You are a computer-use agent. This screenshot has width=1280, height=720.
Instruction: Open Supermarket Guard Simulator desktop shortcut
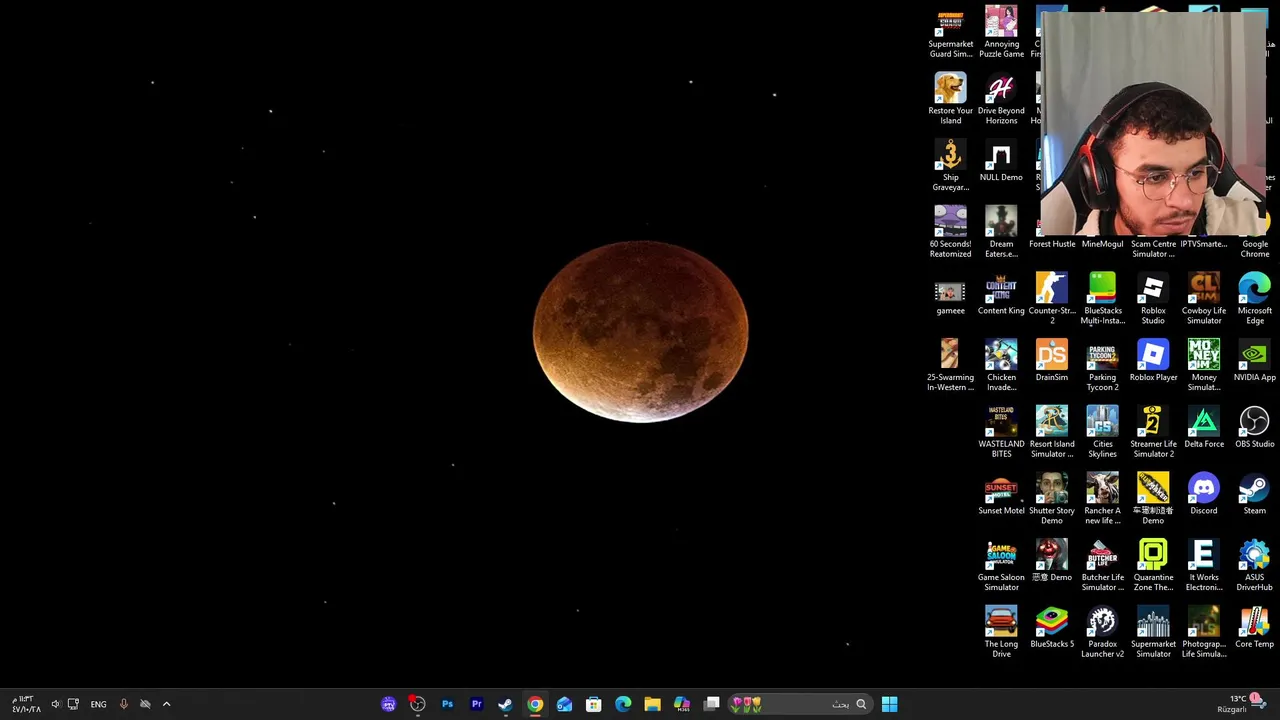pyautogui.click(x=950, y=32)
